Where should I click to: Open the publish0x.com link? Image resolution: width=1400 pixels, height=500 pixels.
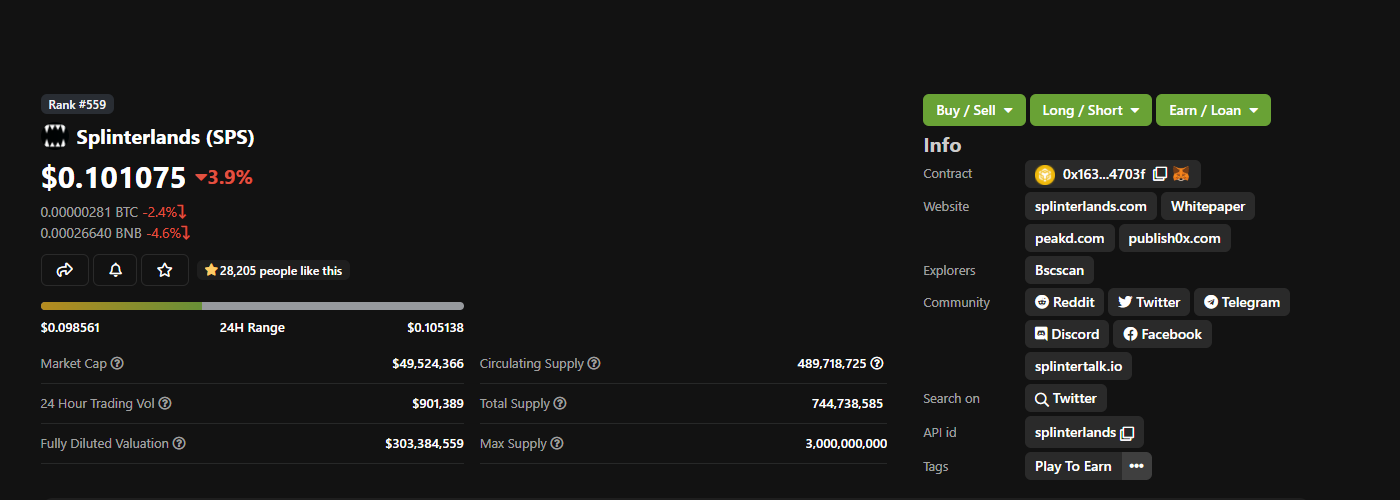point(1175,238)
